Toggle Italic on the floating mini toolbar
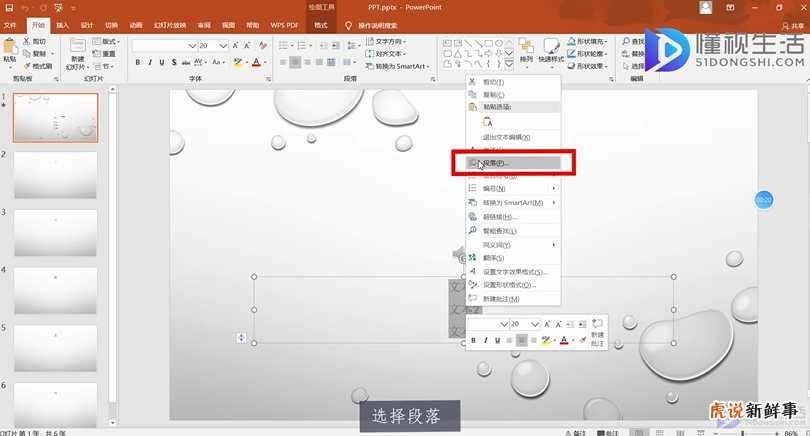This screenshot has width=810, height=436. [485, 341]
